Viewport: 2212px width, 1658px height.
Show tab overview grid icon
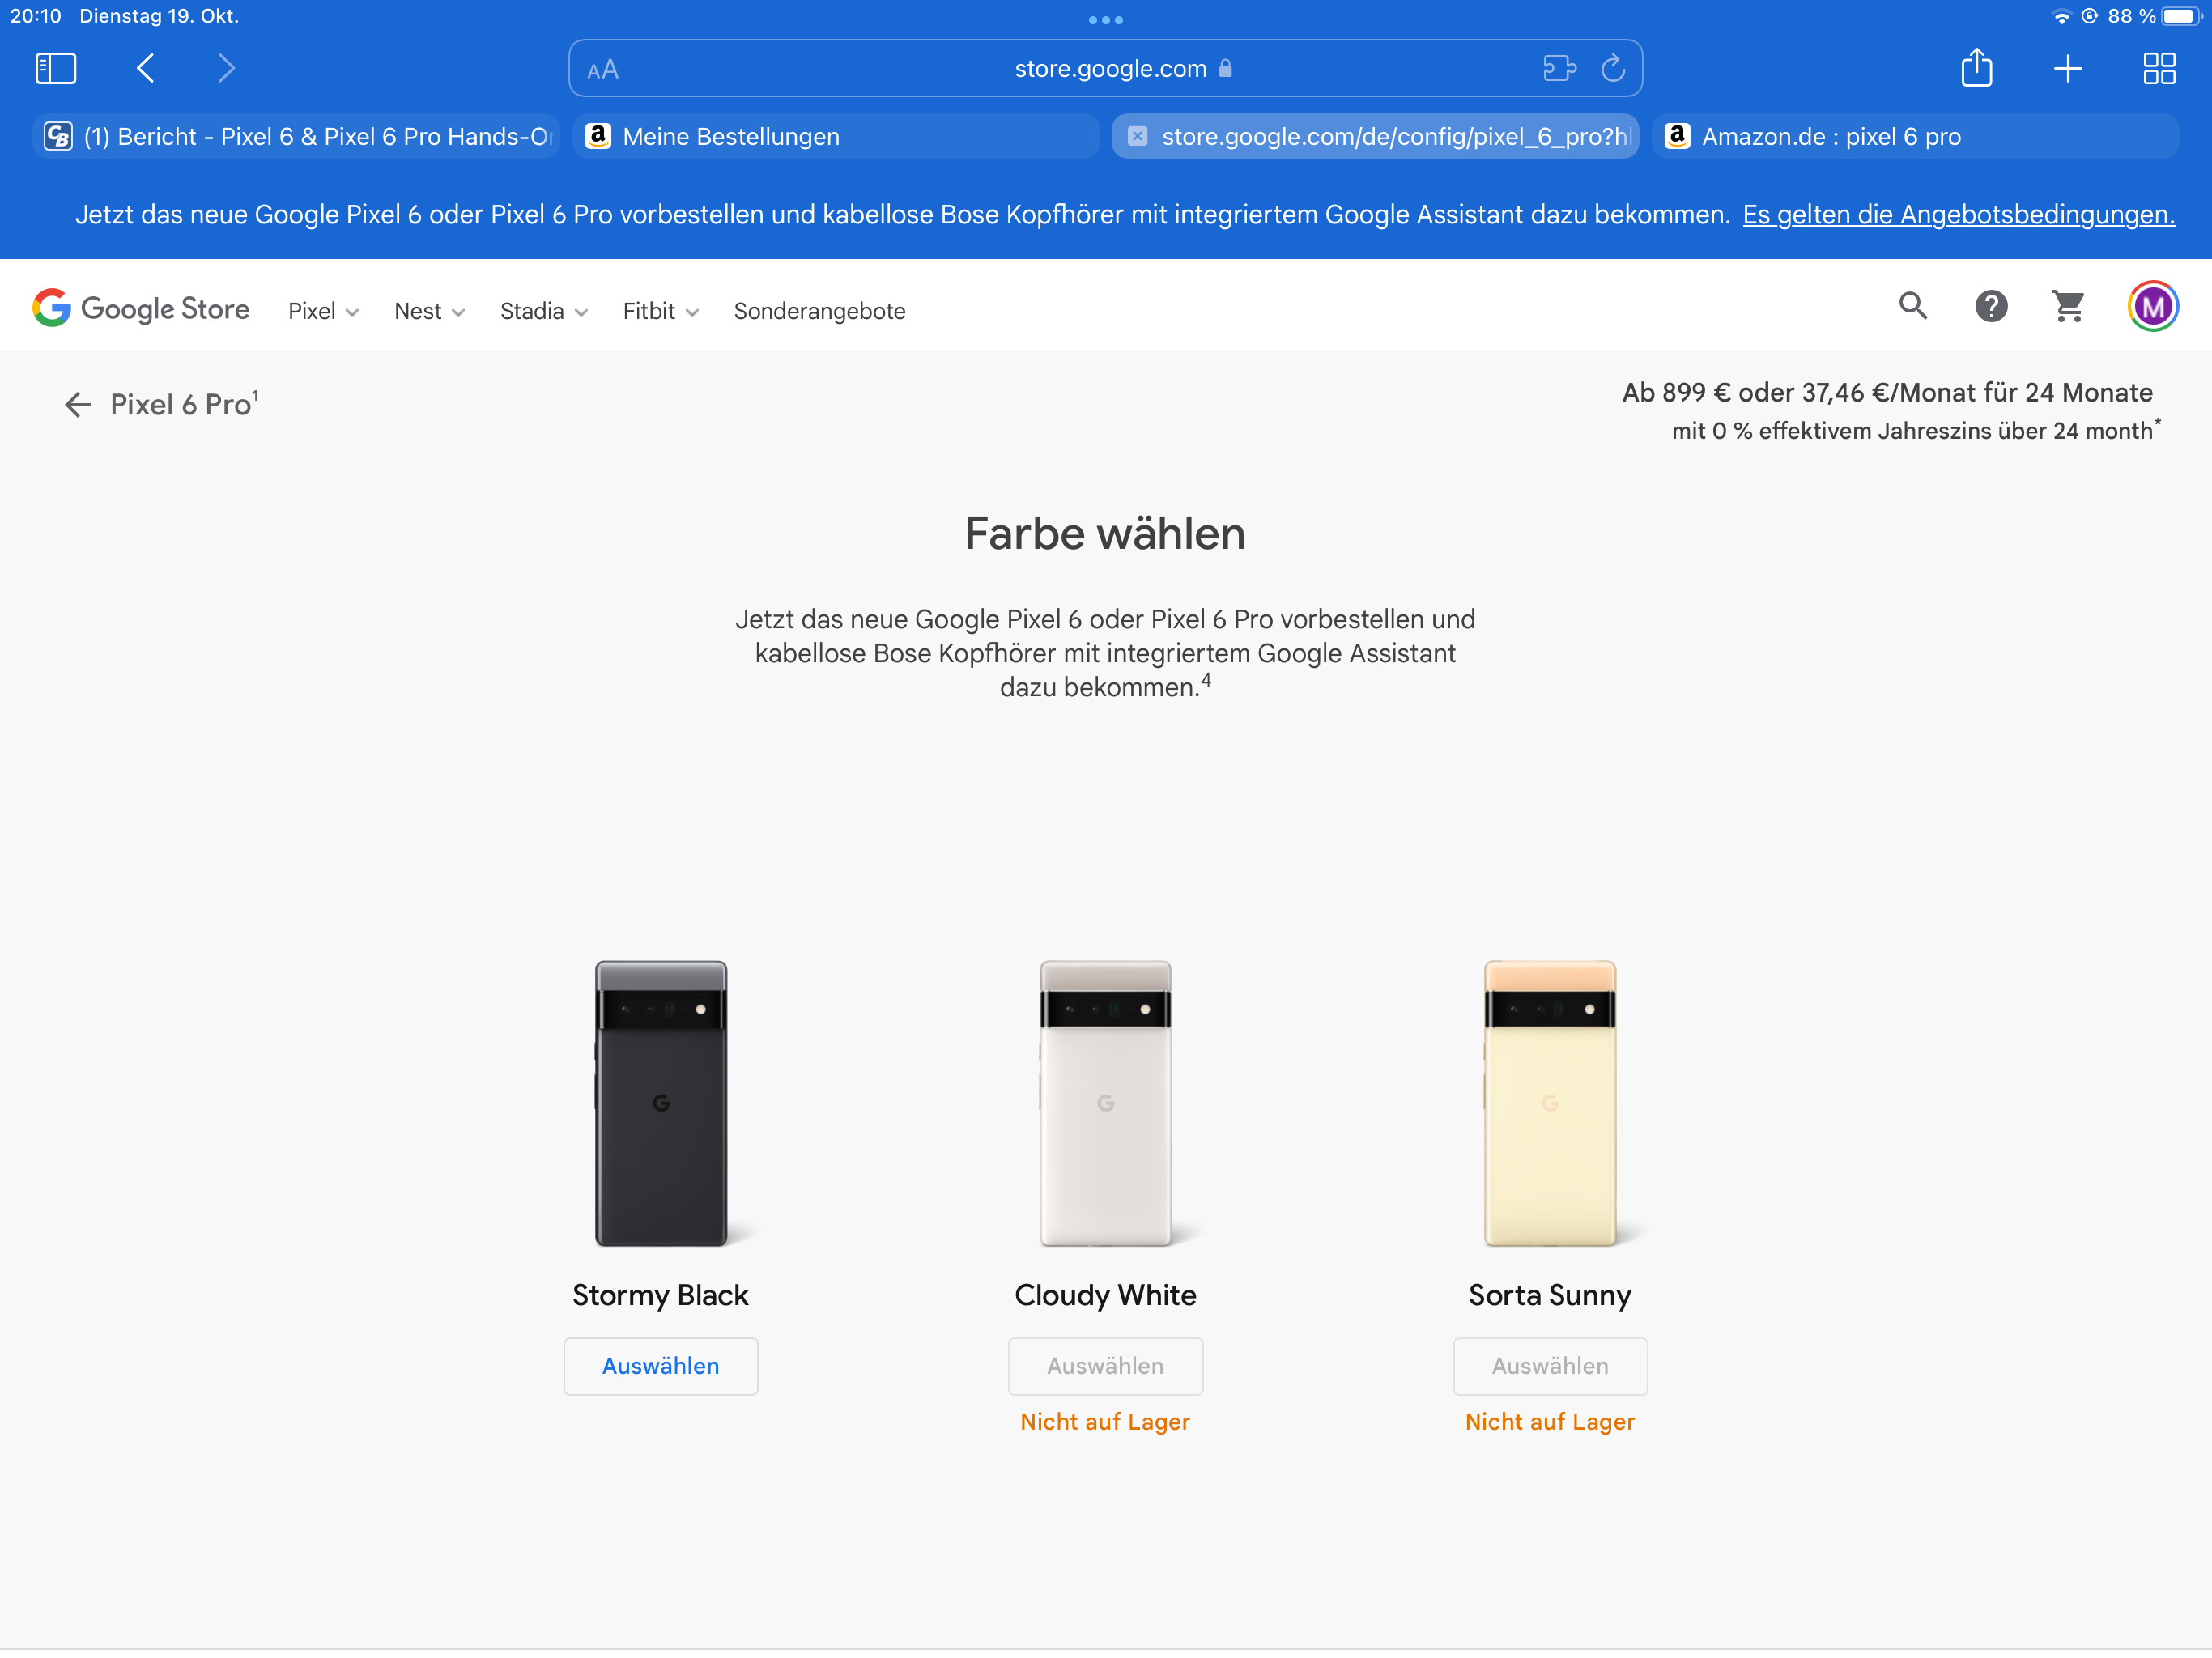tap(2159, 68)
